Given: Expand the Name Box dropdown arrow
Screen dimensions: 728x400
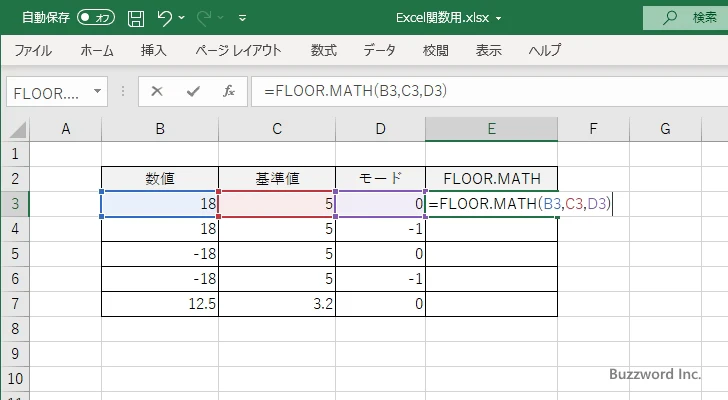Looking at the screenshot, I should pos(98,91).
